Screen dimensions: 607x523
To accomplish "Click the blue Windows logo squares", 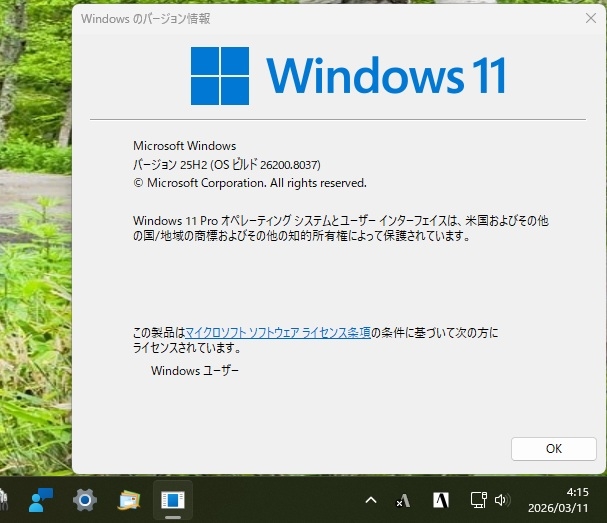I will pos(220,76).
